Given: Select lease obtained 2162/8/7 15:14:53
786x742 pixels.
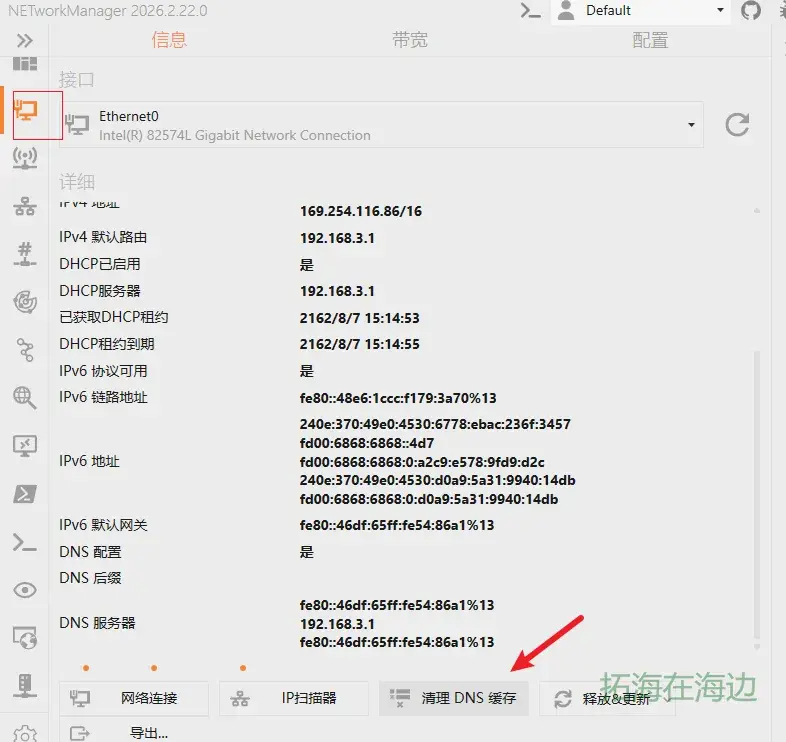Looking at the screenshot, I should (x=359, y=318).
